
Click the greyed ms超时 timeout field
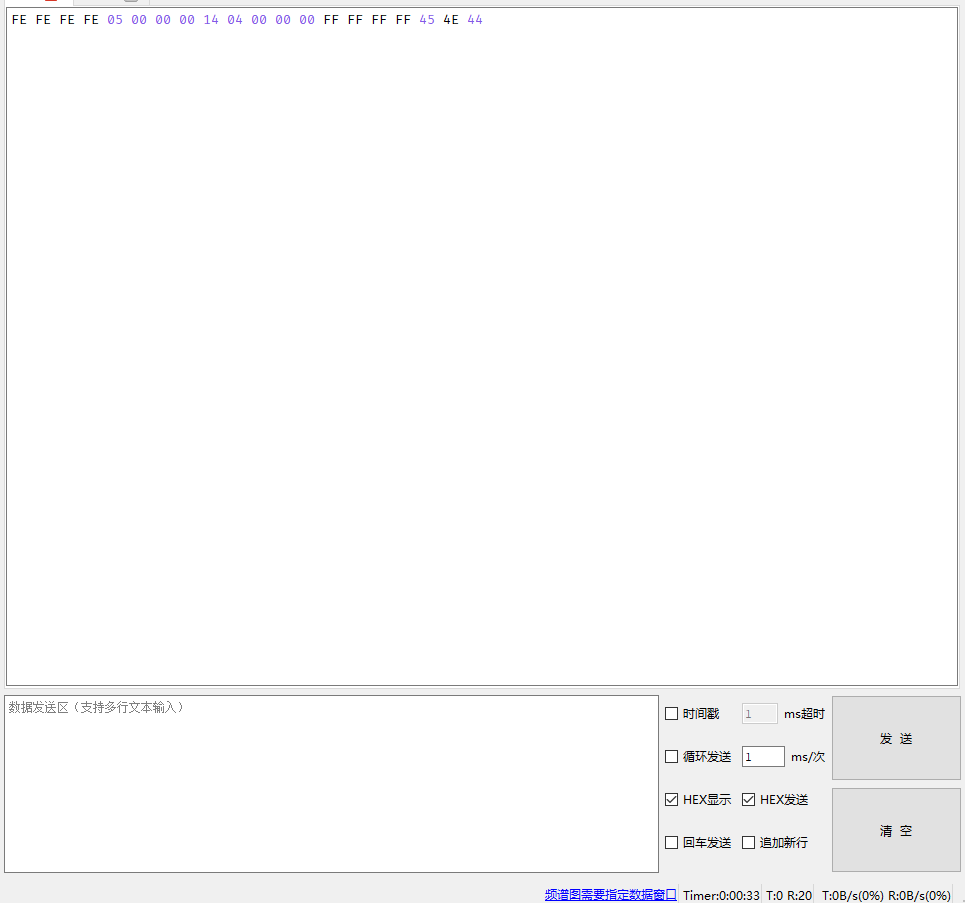pos(758,713)
